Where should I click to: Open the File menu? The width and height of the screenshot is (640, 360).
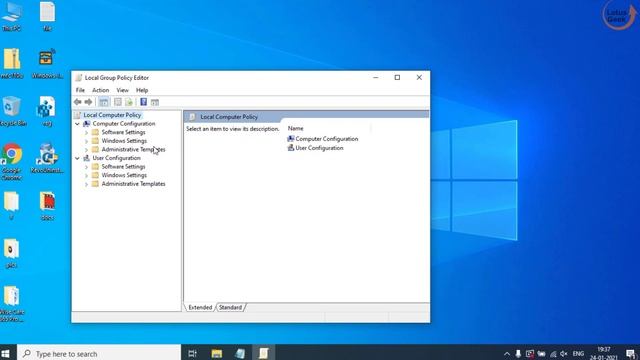point(80,90)
